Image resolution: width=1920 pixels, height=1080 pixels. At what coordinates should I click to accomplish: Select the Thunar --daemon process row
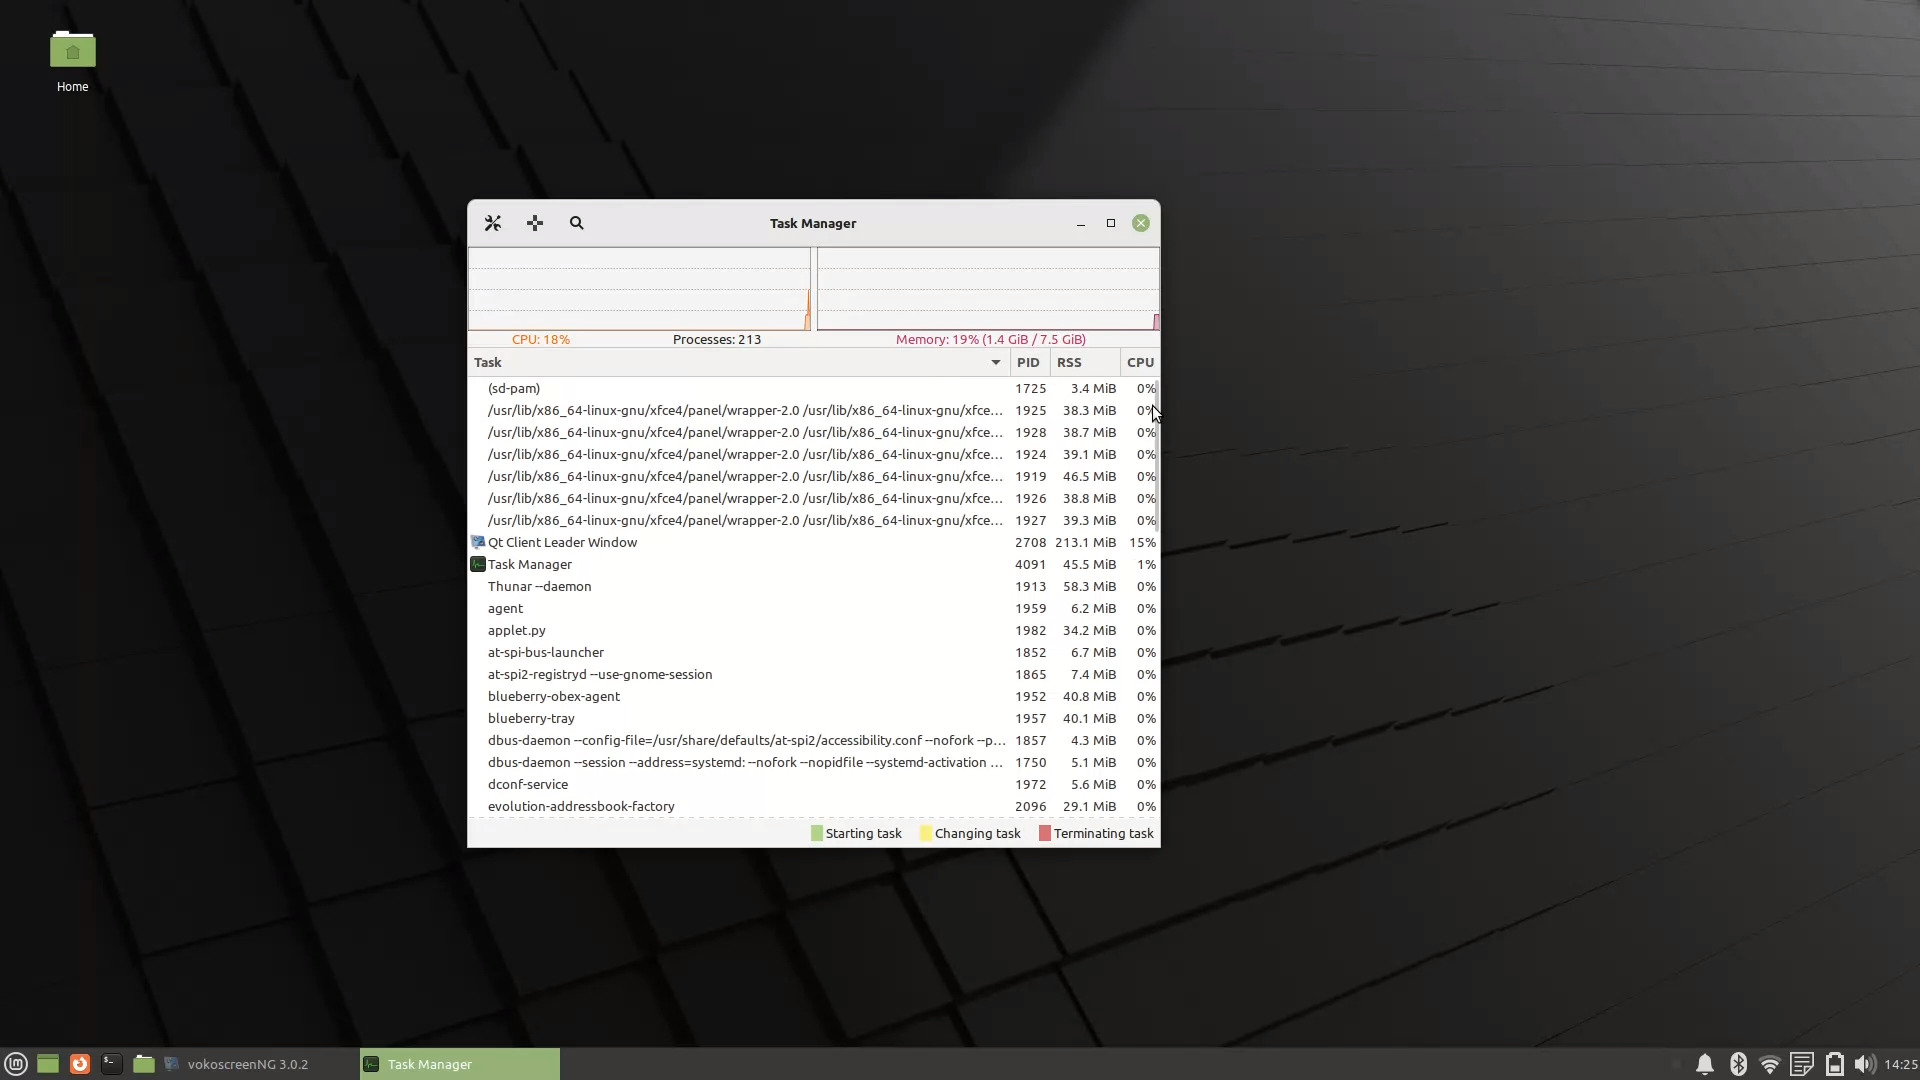pos(700,587)
